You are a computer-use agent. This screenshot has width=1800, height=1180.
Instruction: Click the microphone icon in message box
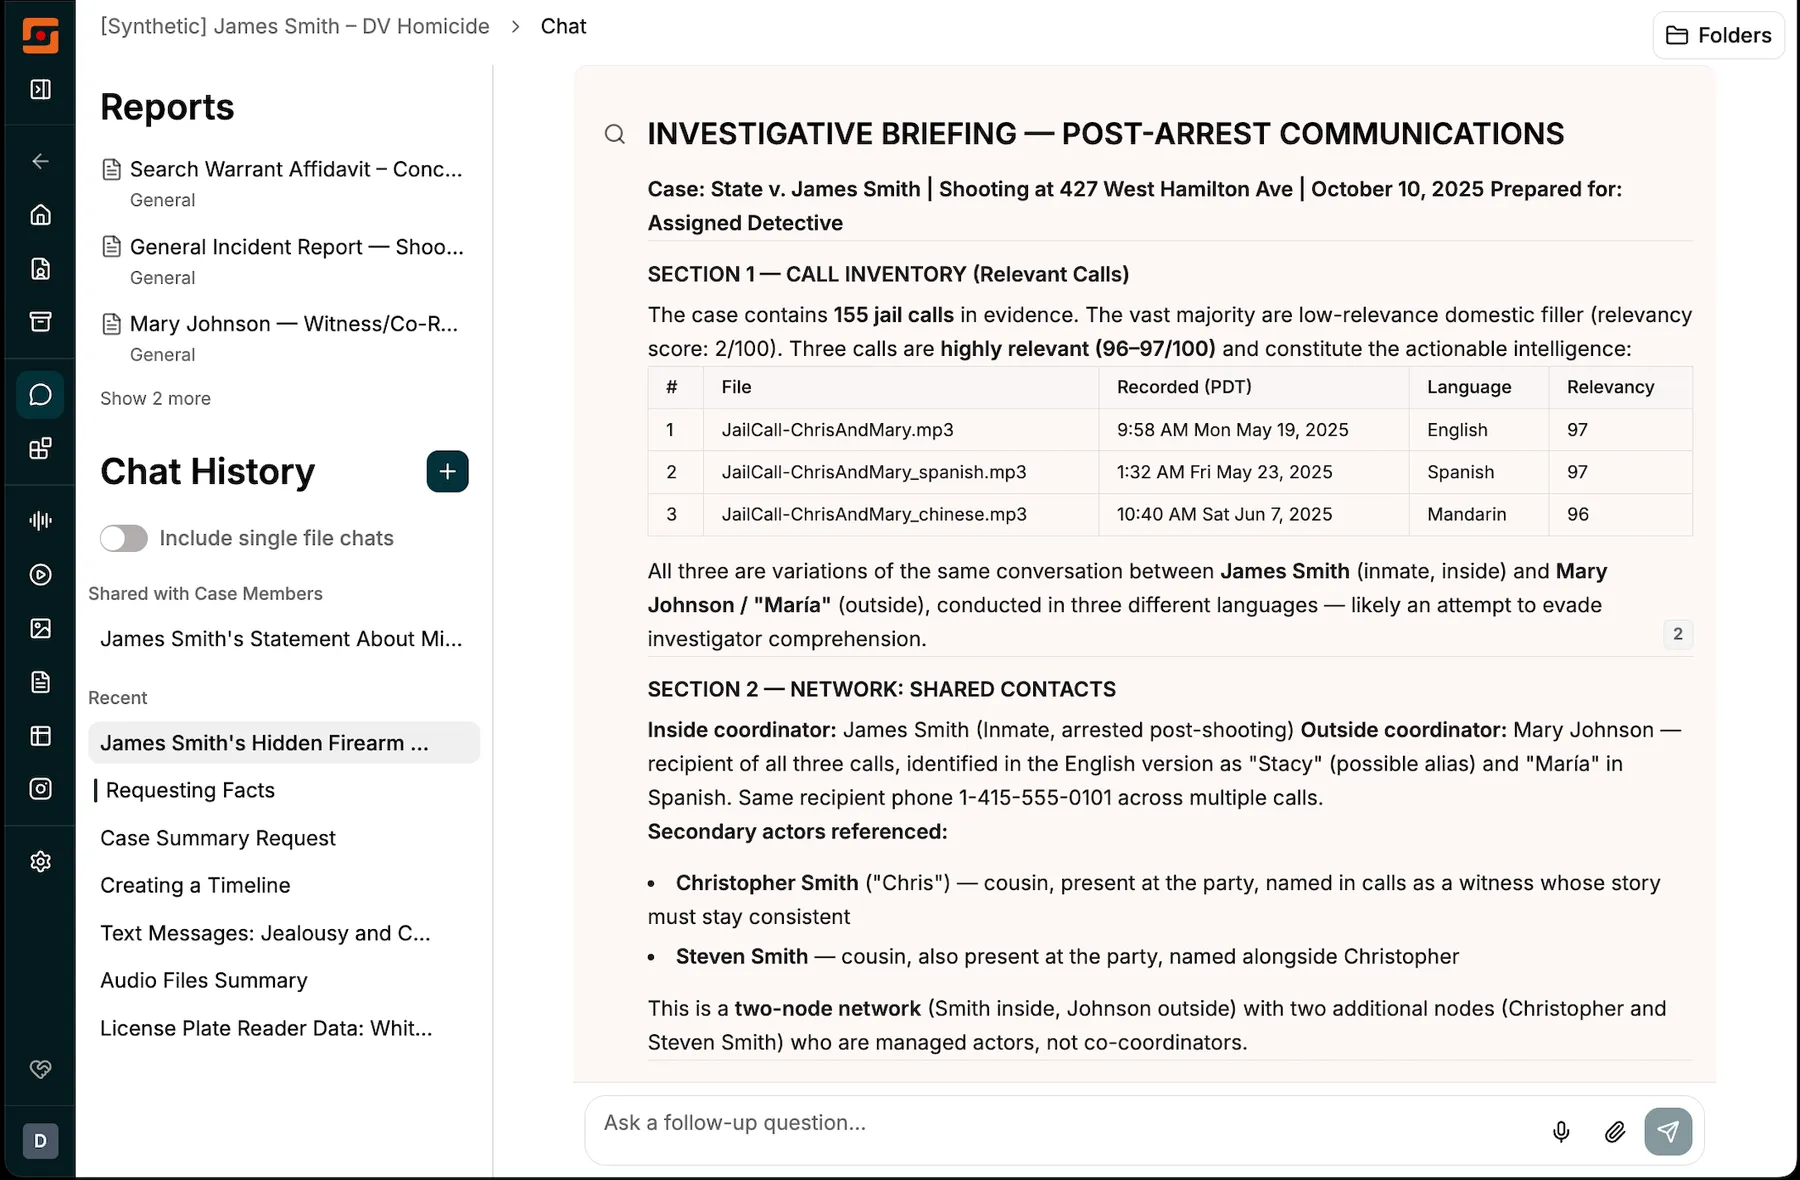click(x=1561, y=1132)
